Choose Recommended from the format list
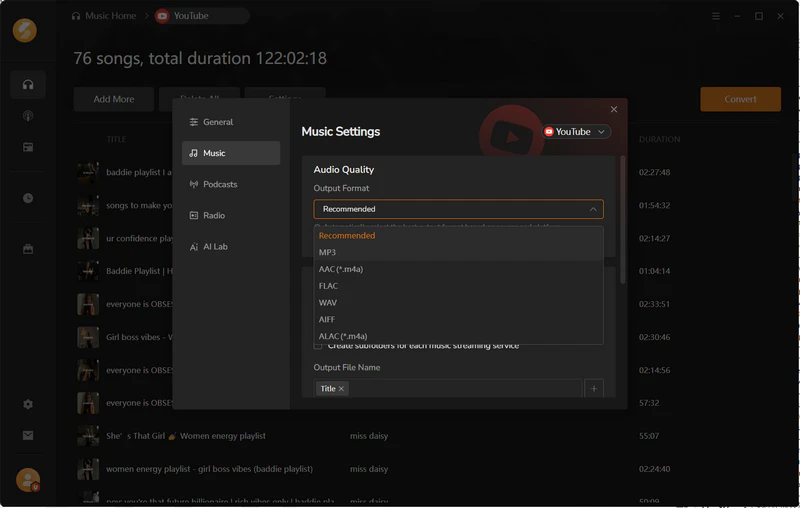Image resolution: width=800 pixels, height=508 pixels. (x=458, y=236)
